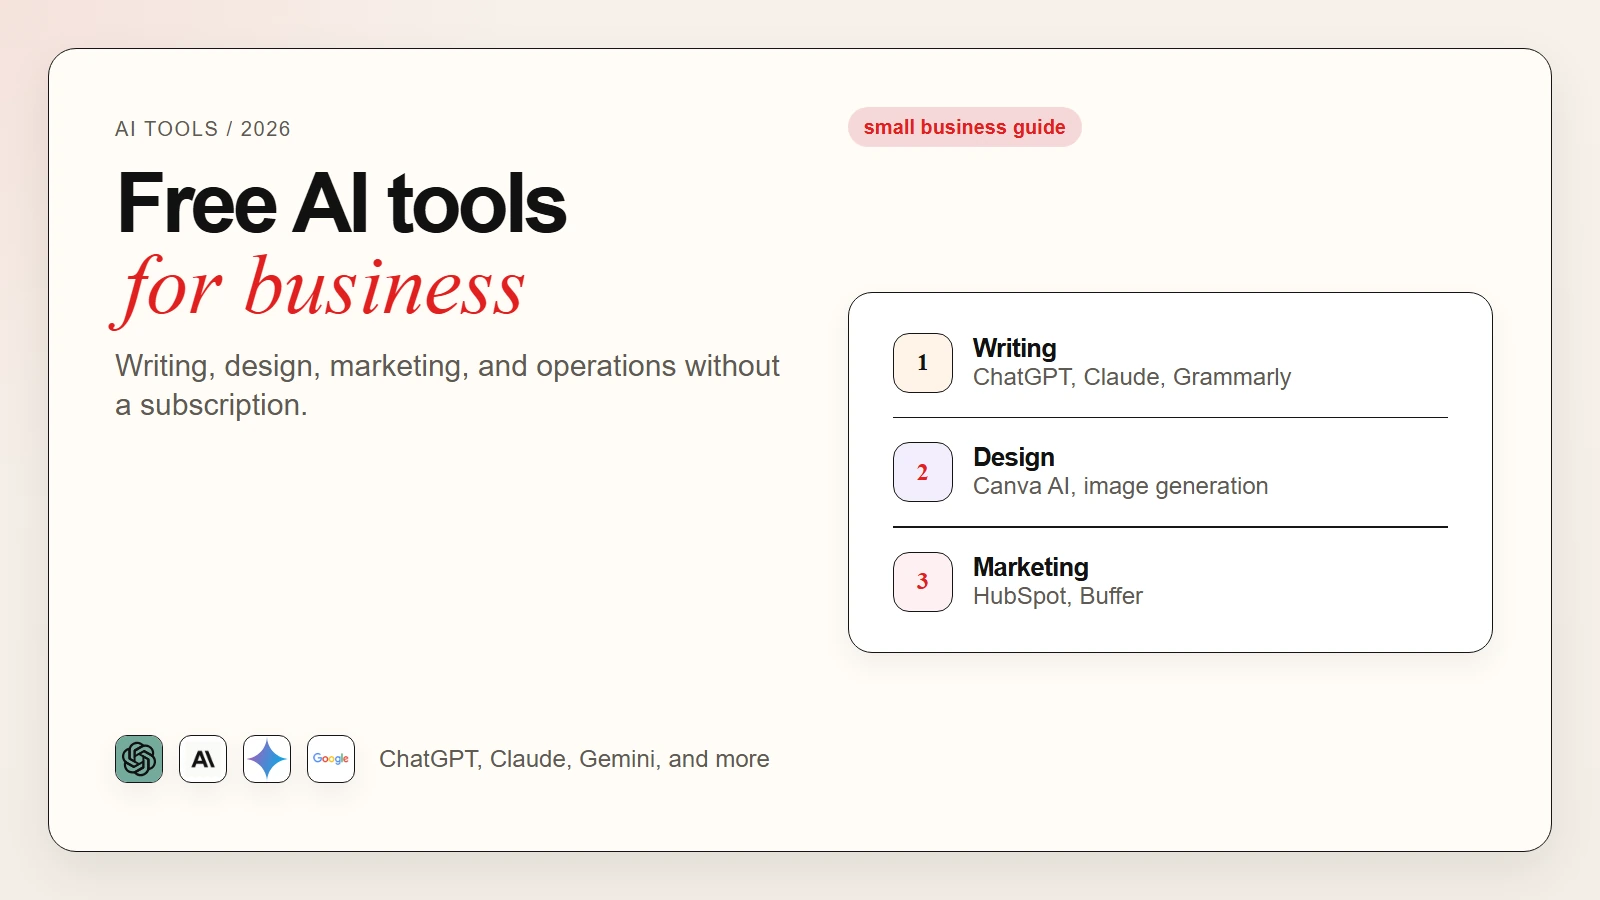Click the 'AI TOOLS / 2026' label
Viewport: 1600px width, 900px height.
[x=203, y=129]
